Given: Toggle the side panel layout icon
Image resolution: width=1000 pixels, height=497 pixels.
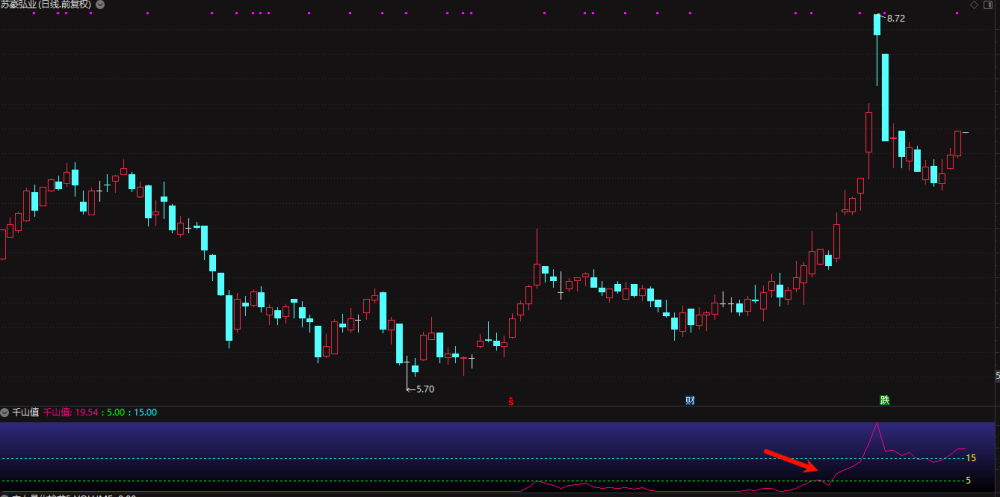Looking at the screenshot, I should click(x=990, y=4).
